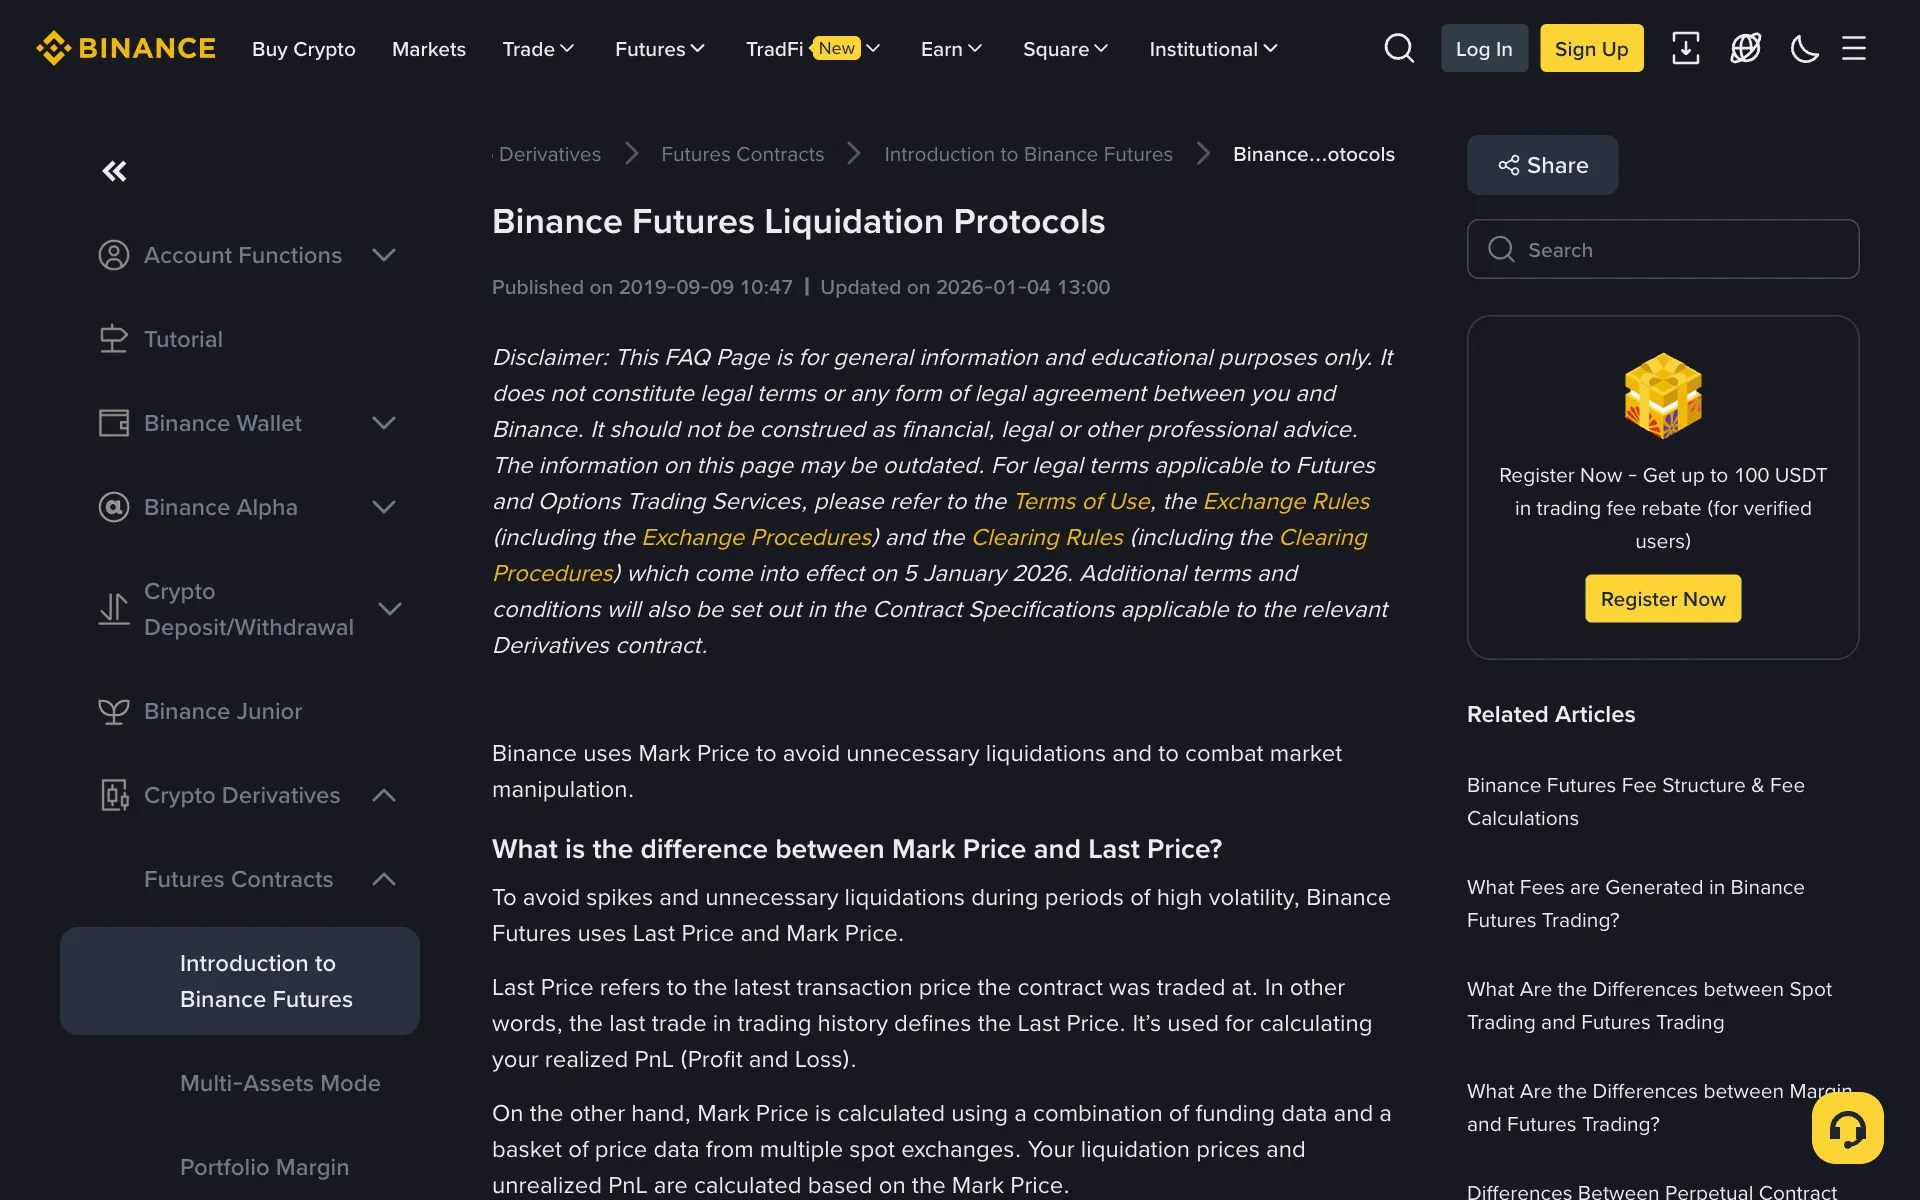Select Multi-Assets Mode in sidebar
This screenshot has height=1200, width=1920.
[280, 1083]
